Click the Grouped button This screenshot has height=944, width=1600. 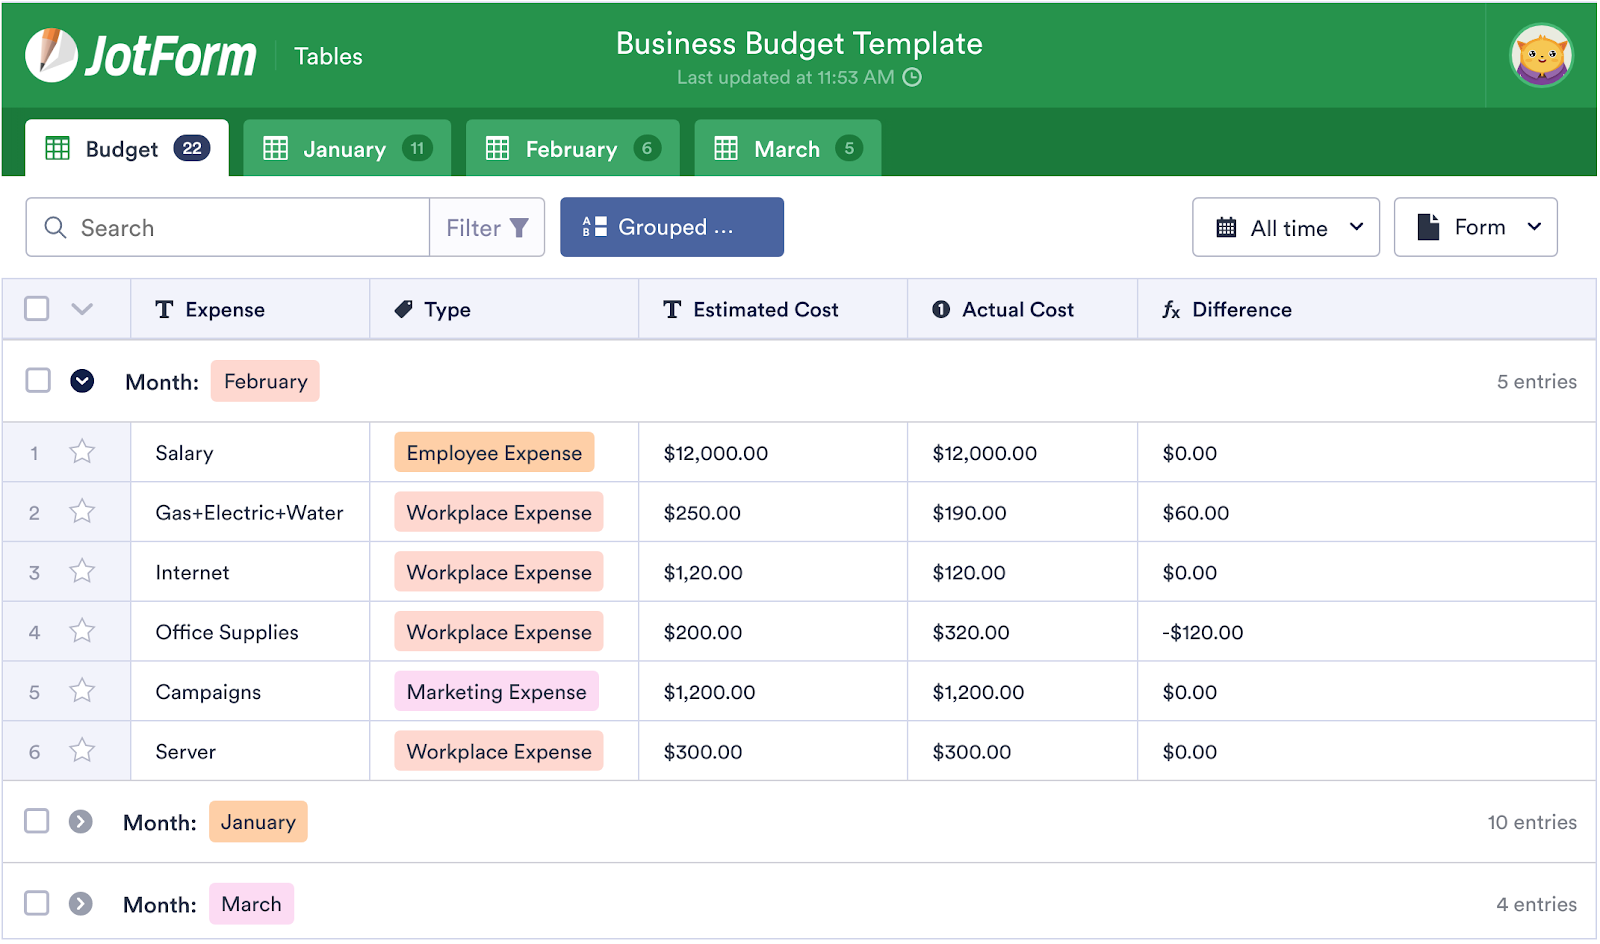tap(671, 228)
